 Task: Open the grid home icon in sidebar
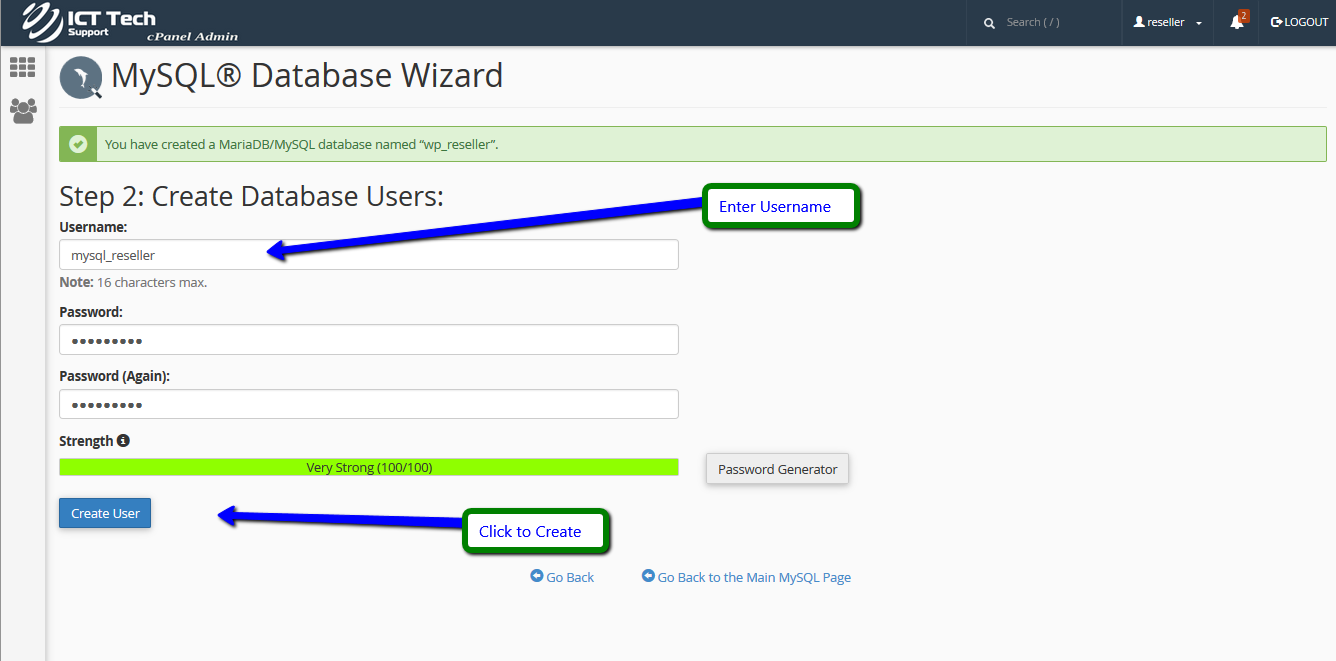pos(22,67)
